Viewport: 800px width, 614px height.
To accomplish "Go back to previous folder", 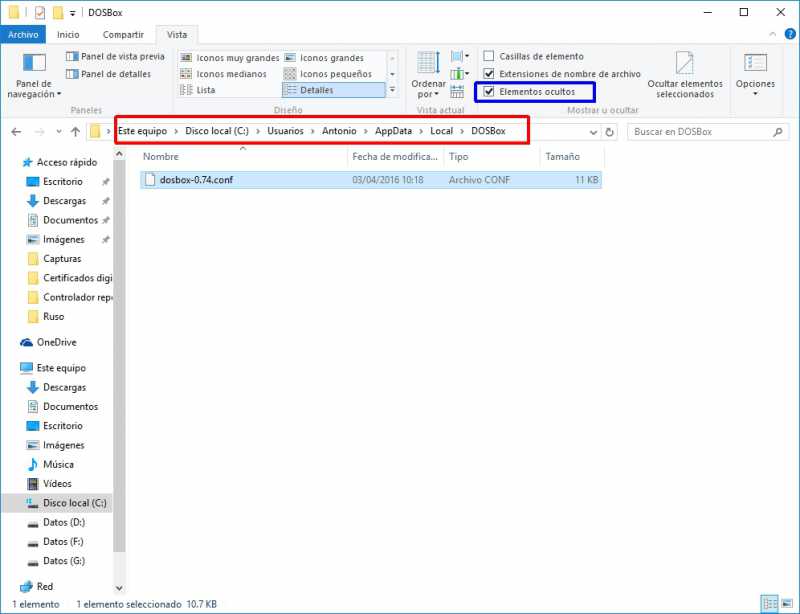I will [x=16, y=132].
